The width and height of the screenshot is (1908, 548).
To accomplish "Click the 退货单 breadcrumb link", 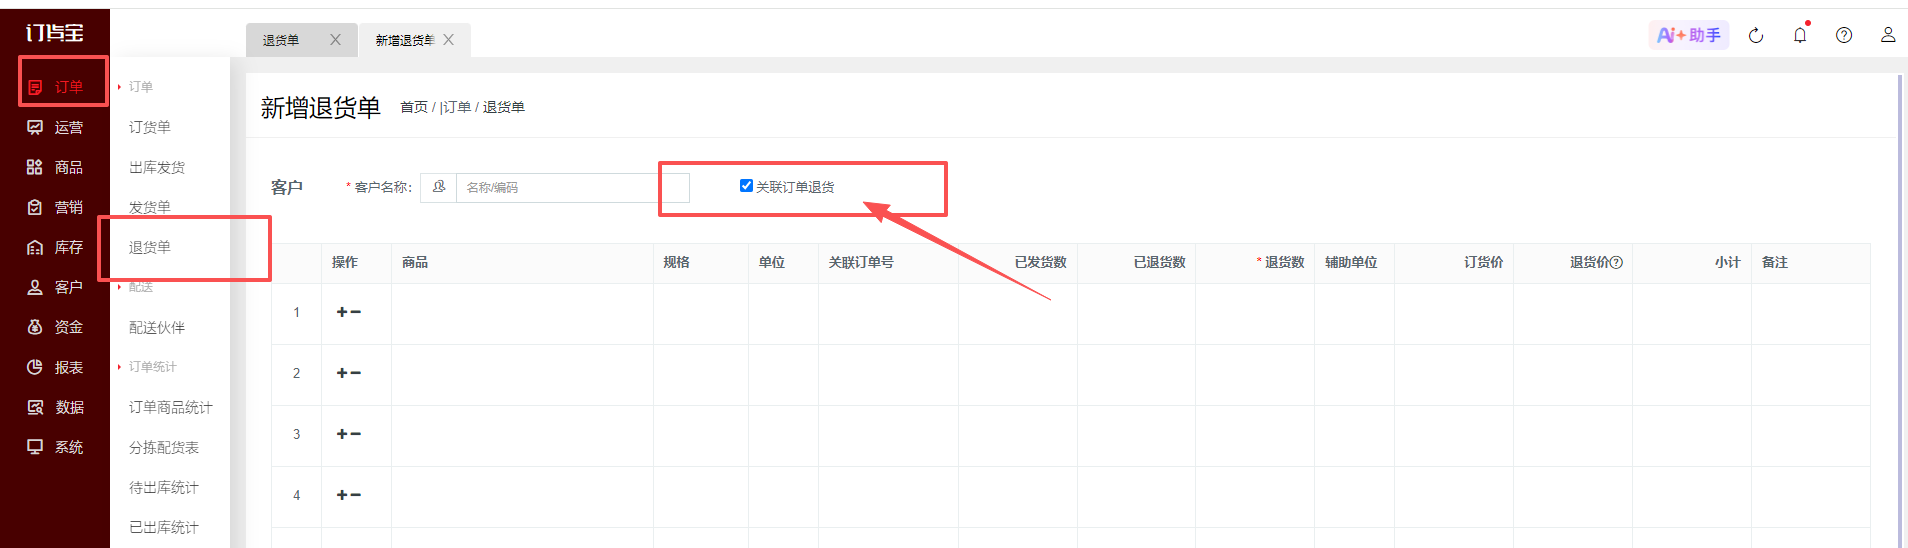I will [504, 107].
